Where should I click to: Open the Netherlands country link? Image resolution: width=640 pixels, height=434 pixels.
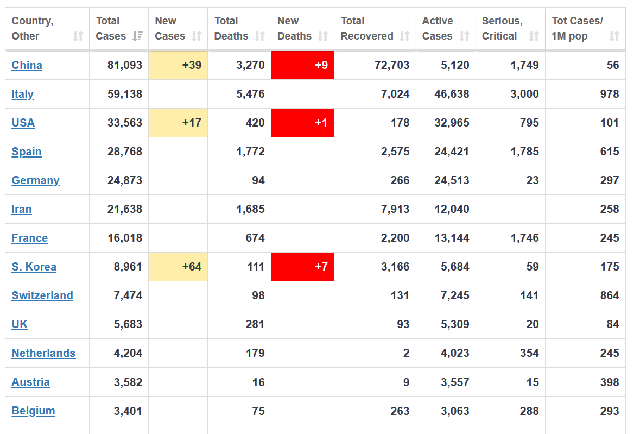[43, 354]
